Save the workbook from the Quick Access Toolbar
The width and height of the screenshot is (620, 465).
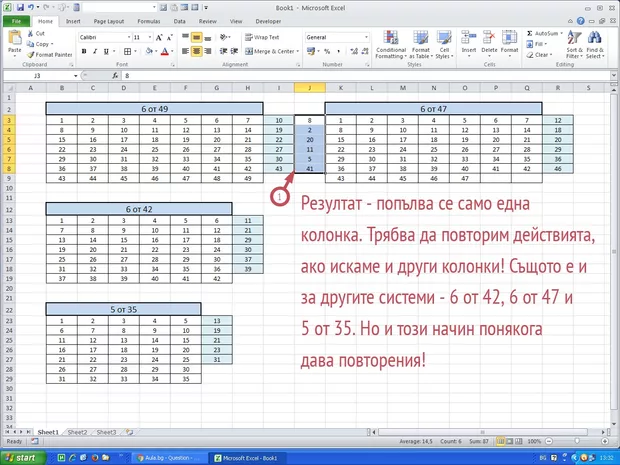(x=20, y=8)
